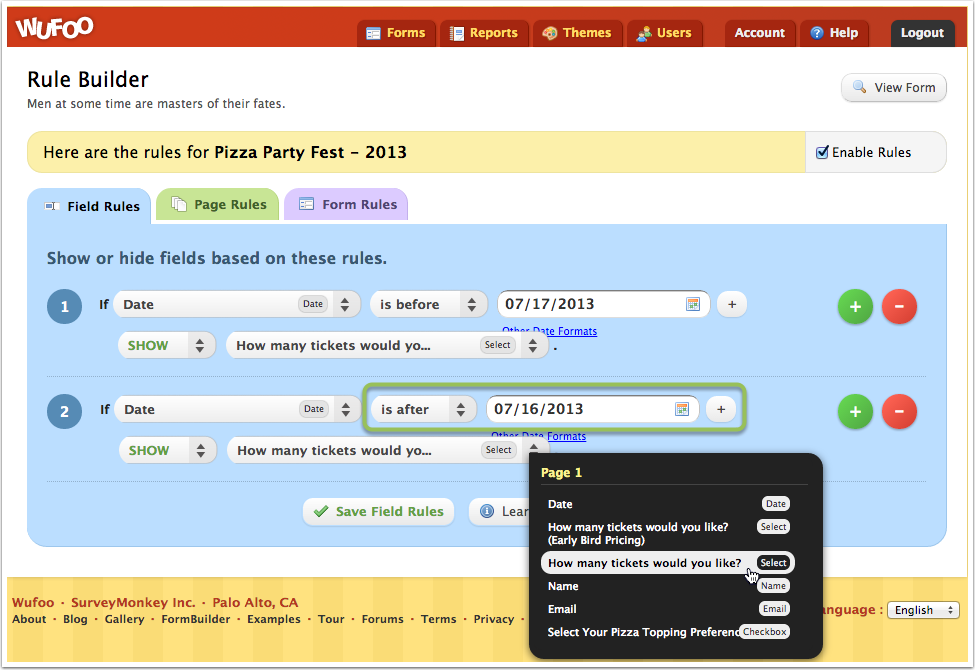This screenshot has width=975, height=670.
Task: Click the 'Pizza Party Fest – 2013' form name
Action: pos(310,152)
